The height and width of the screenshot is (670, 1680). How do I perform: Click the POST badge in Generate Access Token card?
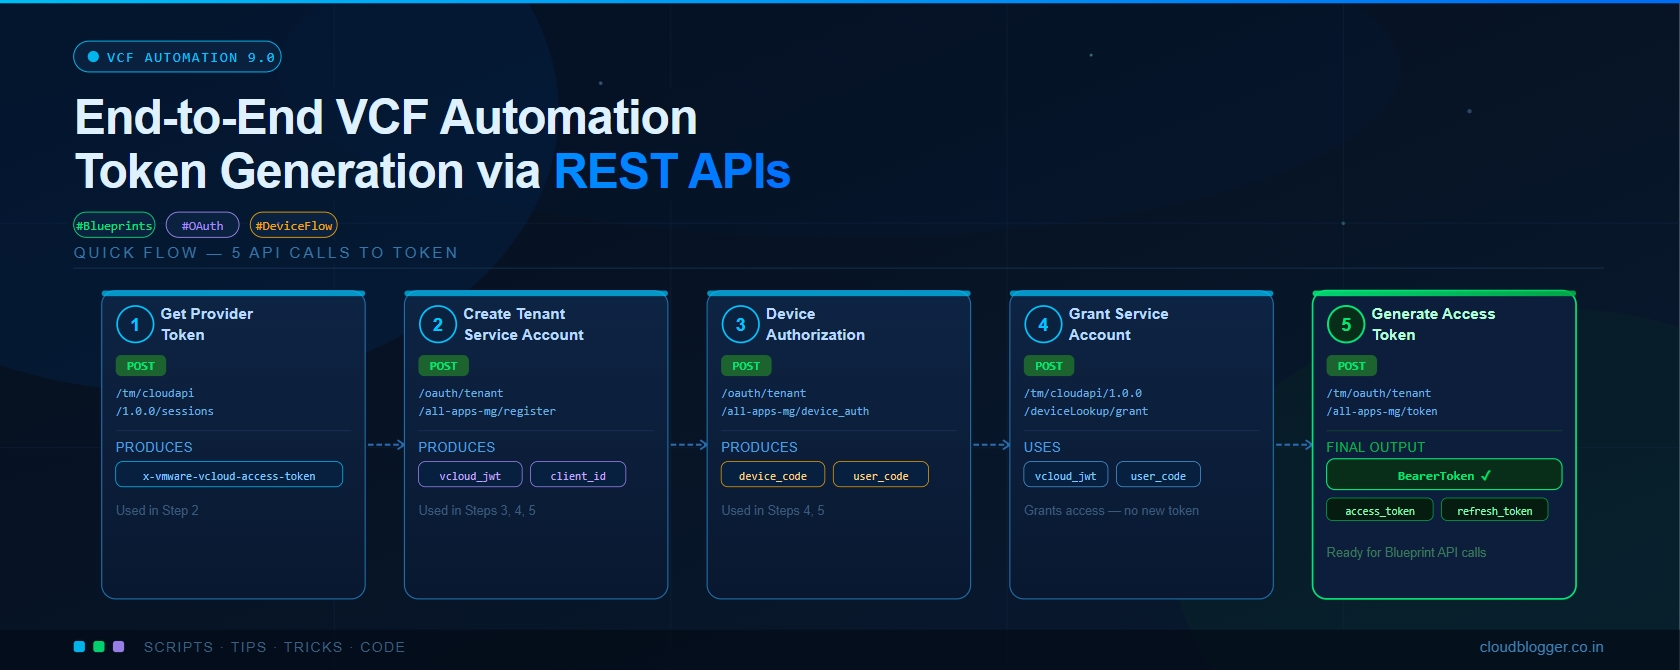tap(1352, 366)
